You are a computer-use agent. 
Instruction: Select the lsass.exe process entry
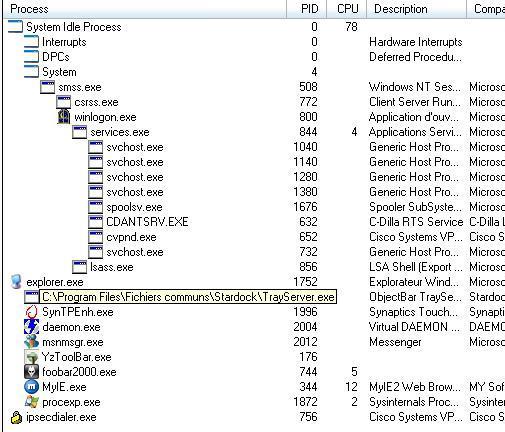(x=112, y=267)
